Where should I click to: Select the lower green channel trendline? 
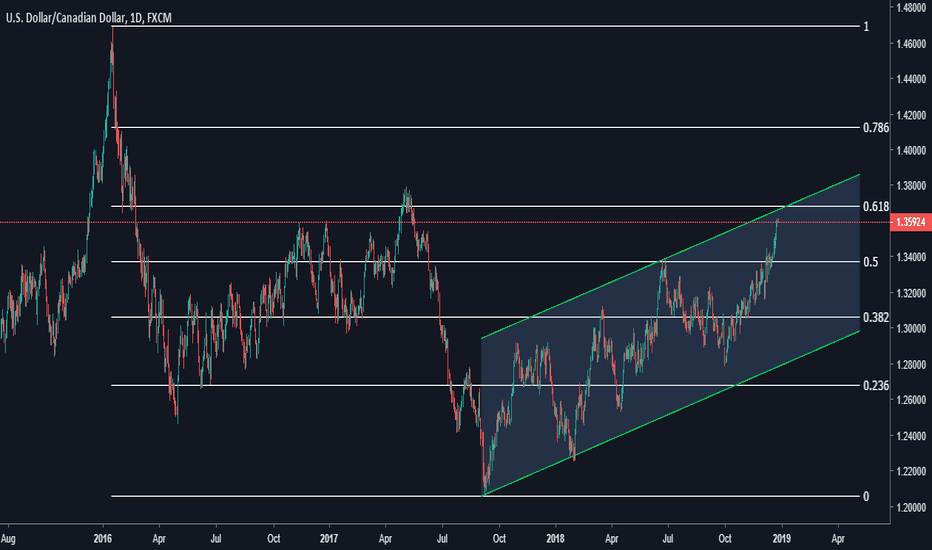672,413
